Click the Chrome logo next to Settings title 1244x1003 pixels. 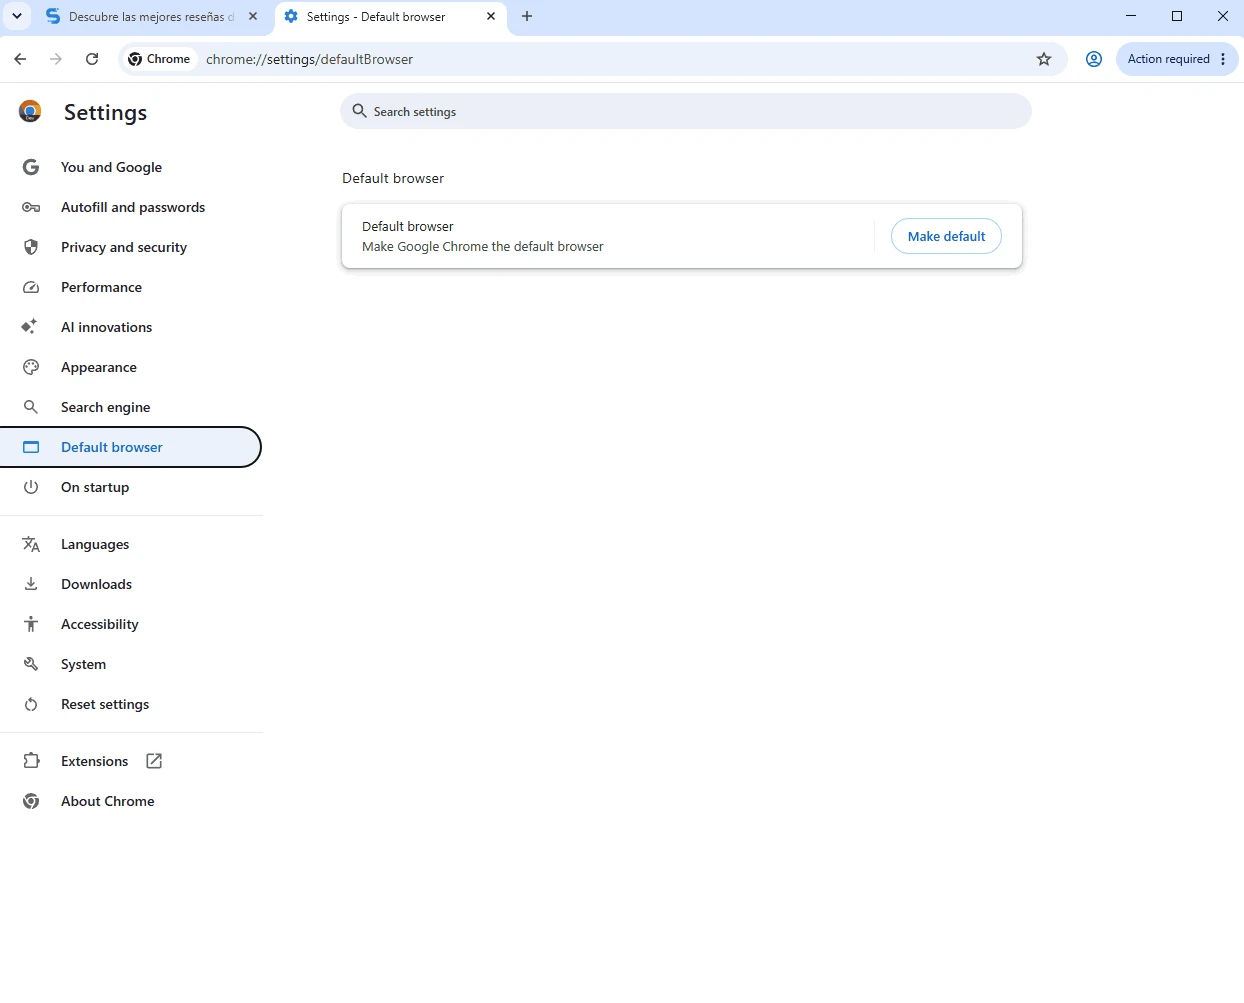point(30,111)
